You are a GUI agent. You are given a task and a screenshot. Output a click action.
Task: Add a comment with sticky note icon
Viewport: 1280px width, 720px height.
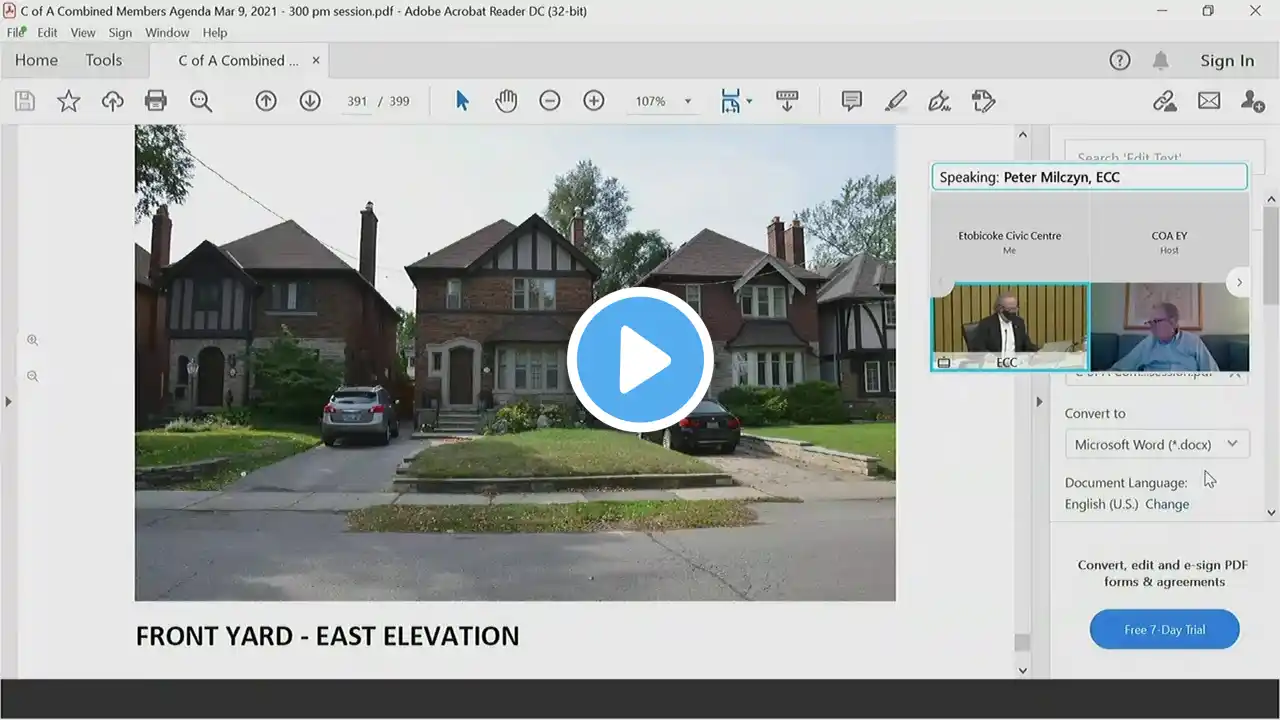852,101
